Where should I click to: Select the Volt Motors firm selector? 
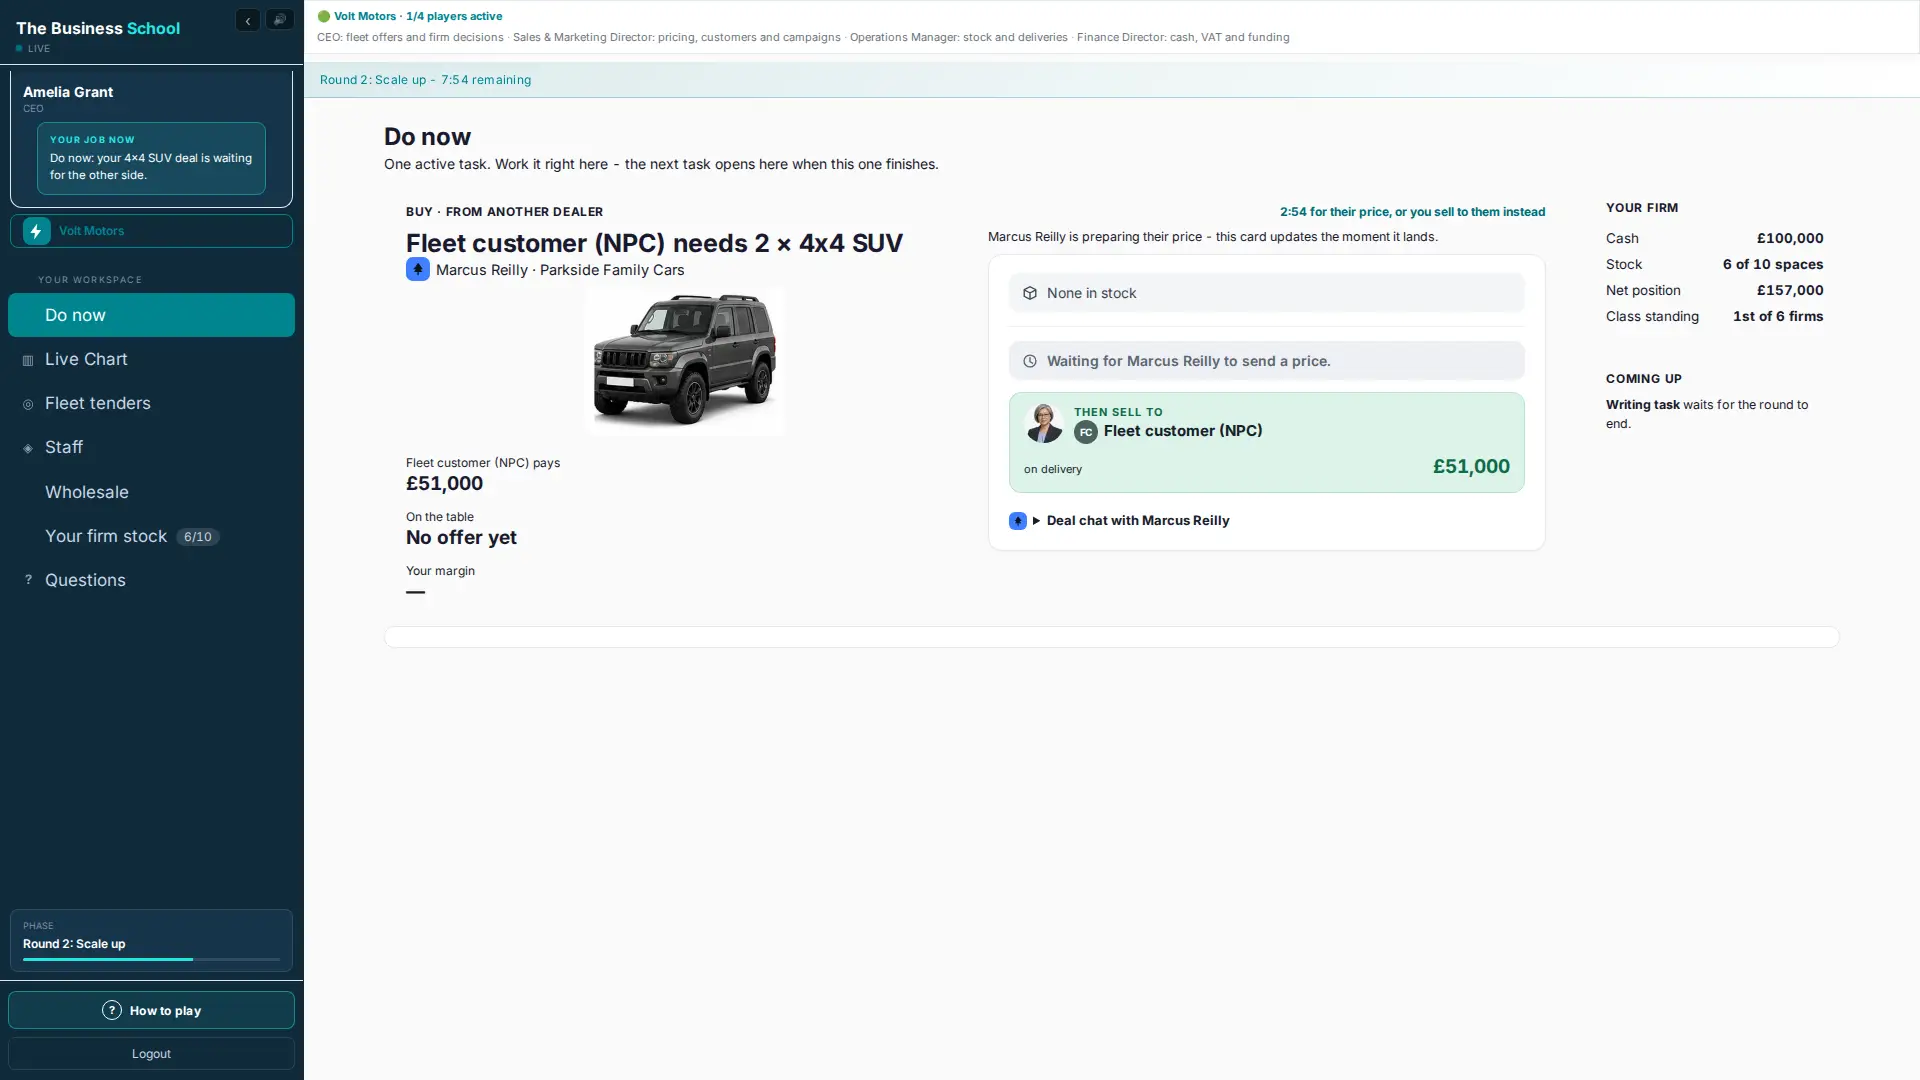(x=151, y=231)
